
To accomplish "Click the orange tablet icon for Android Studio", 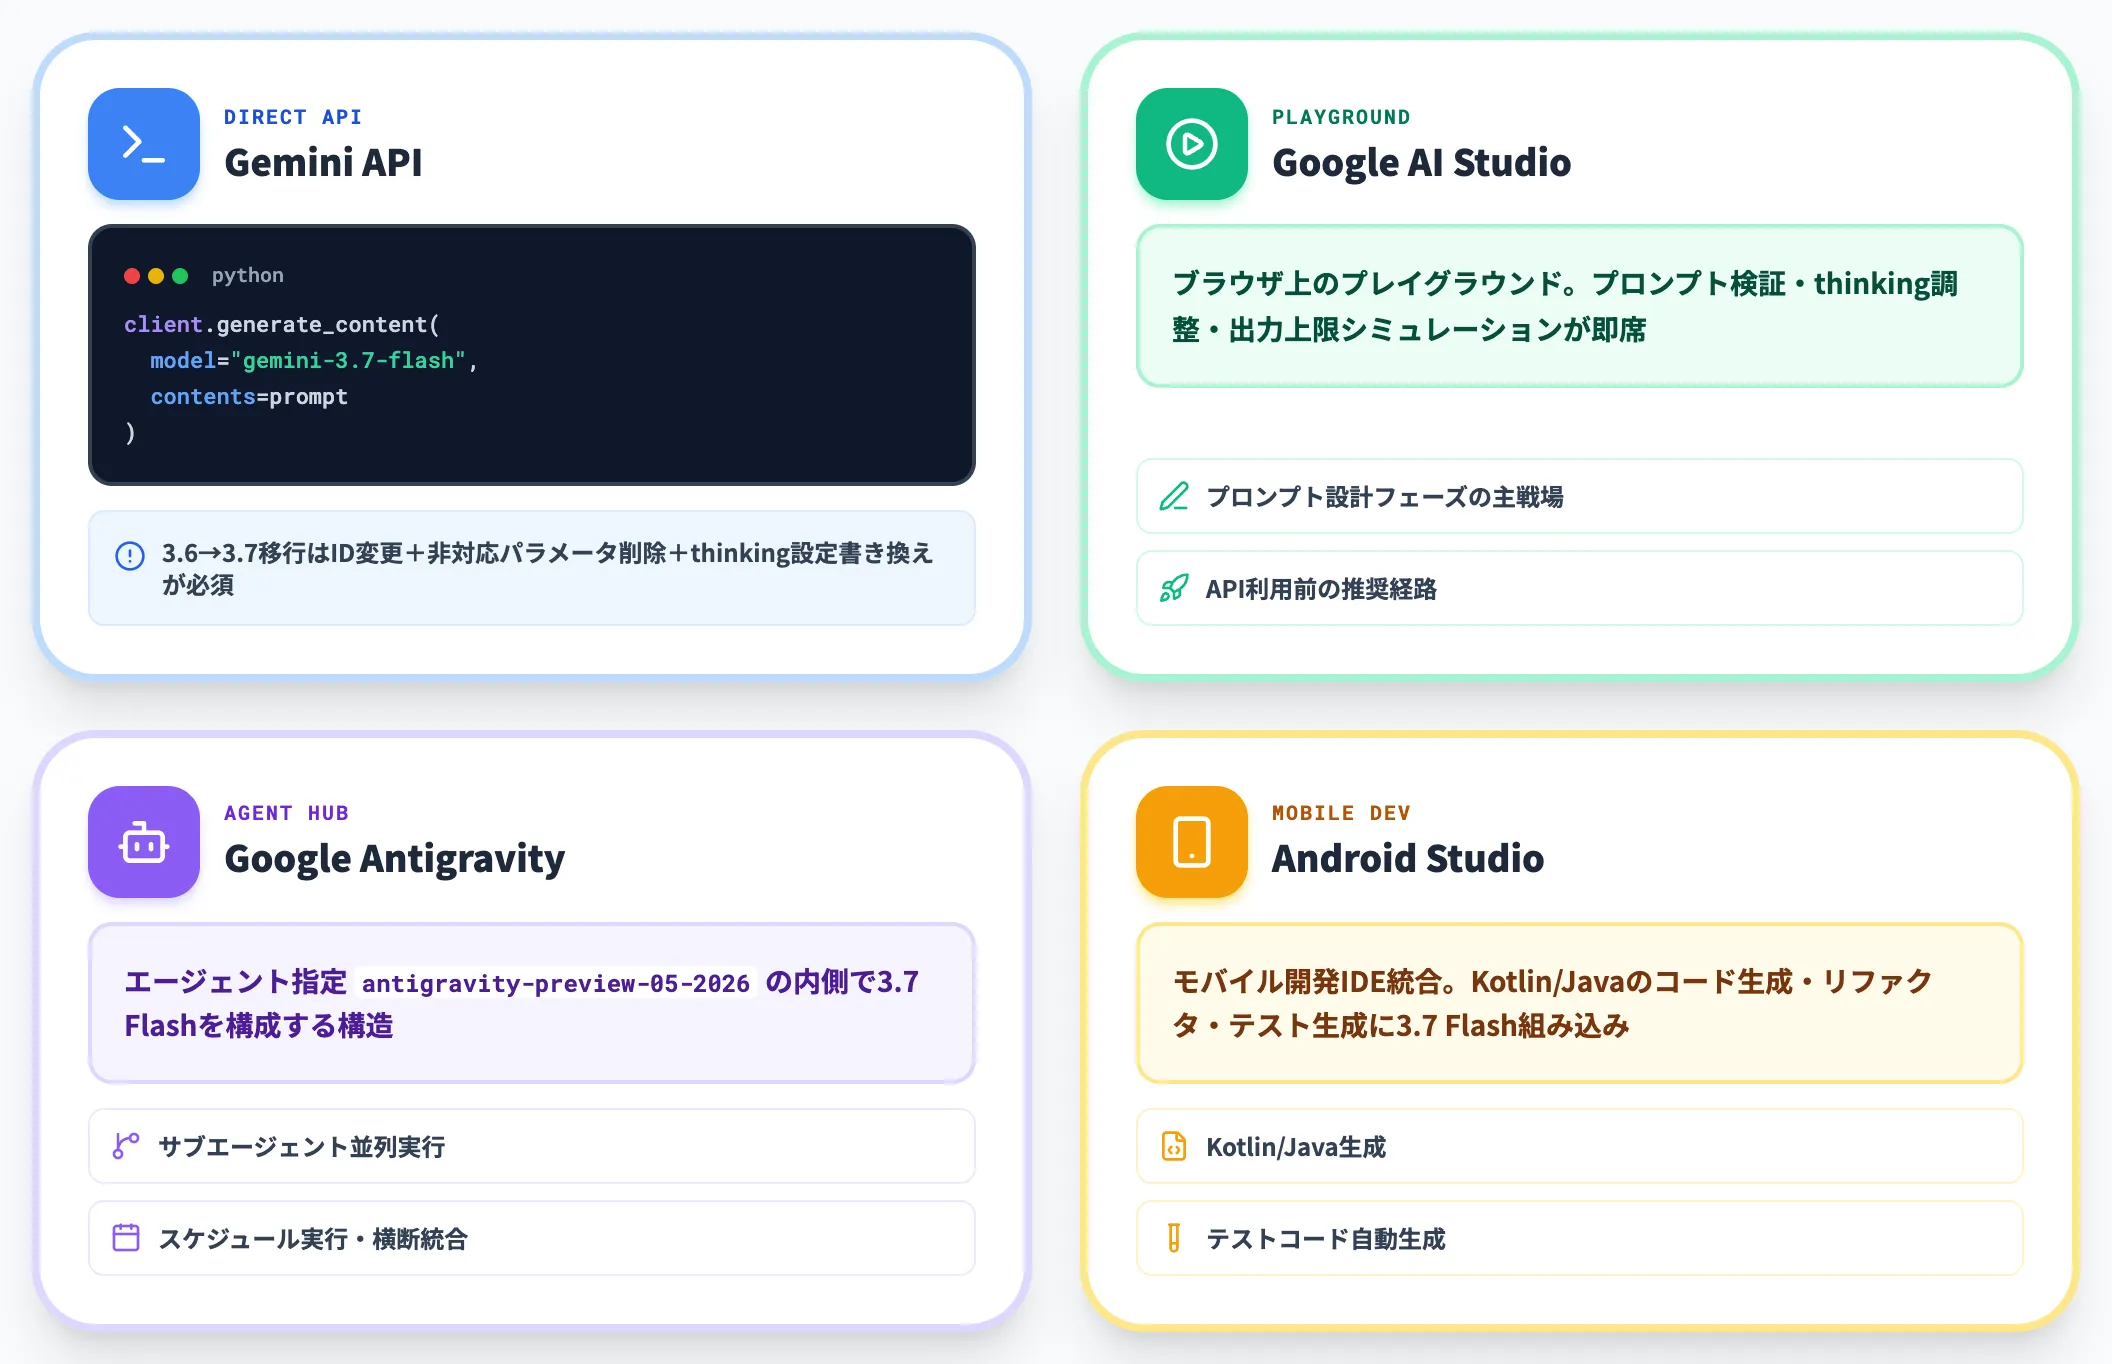I will coord(1192,842).
